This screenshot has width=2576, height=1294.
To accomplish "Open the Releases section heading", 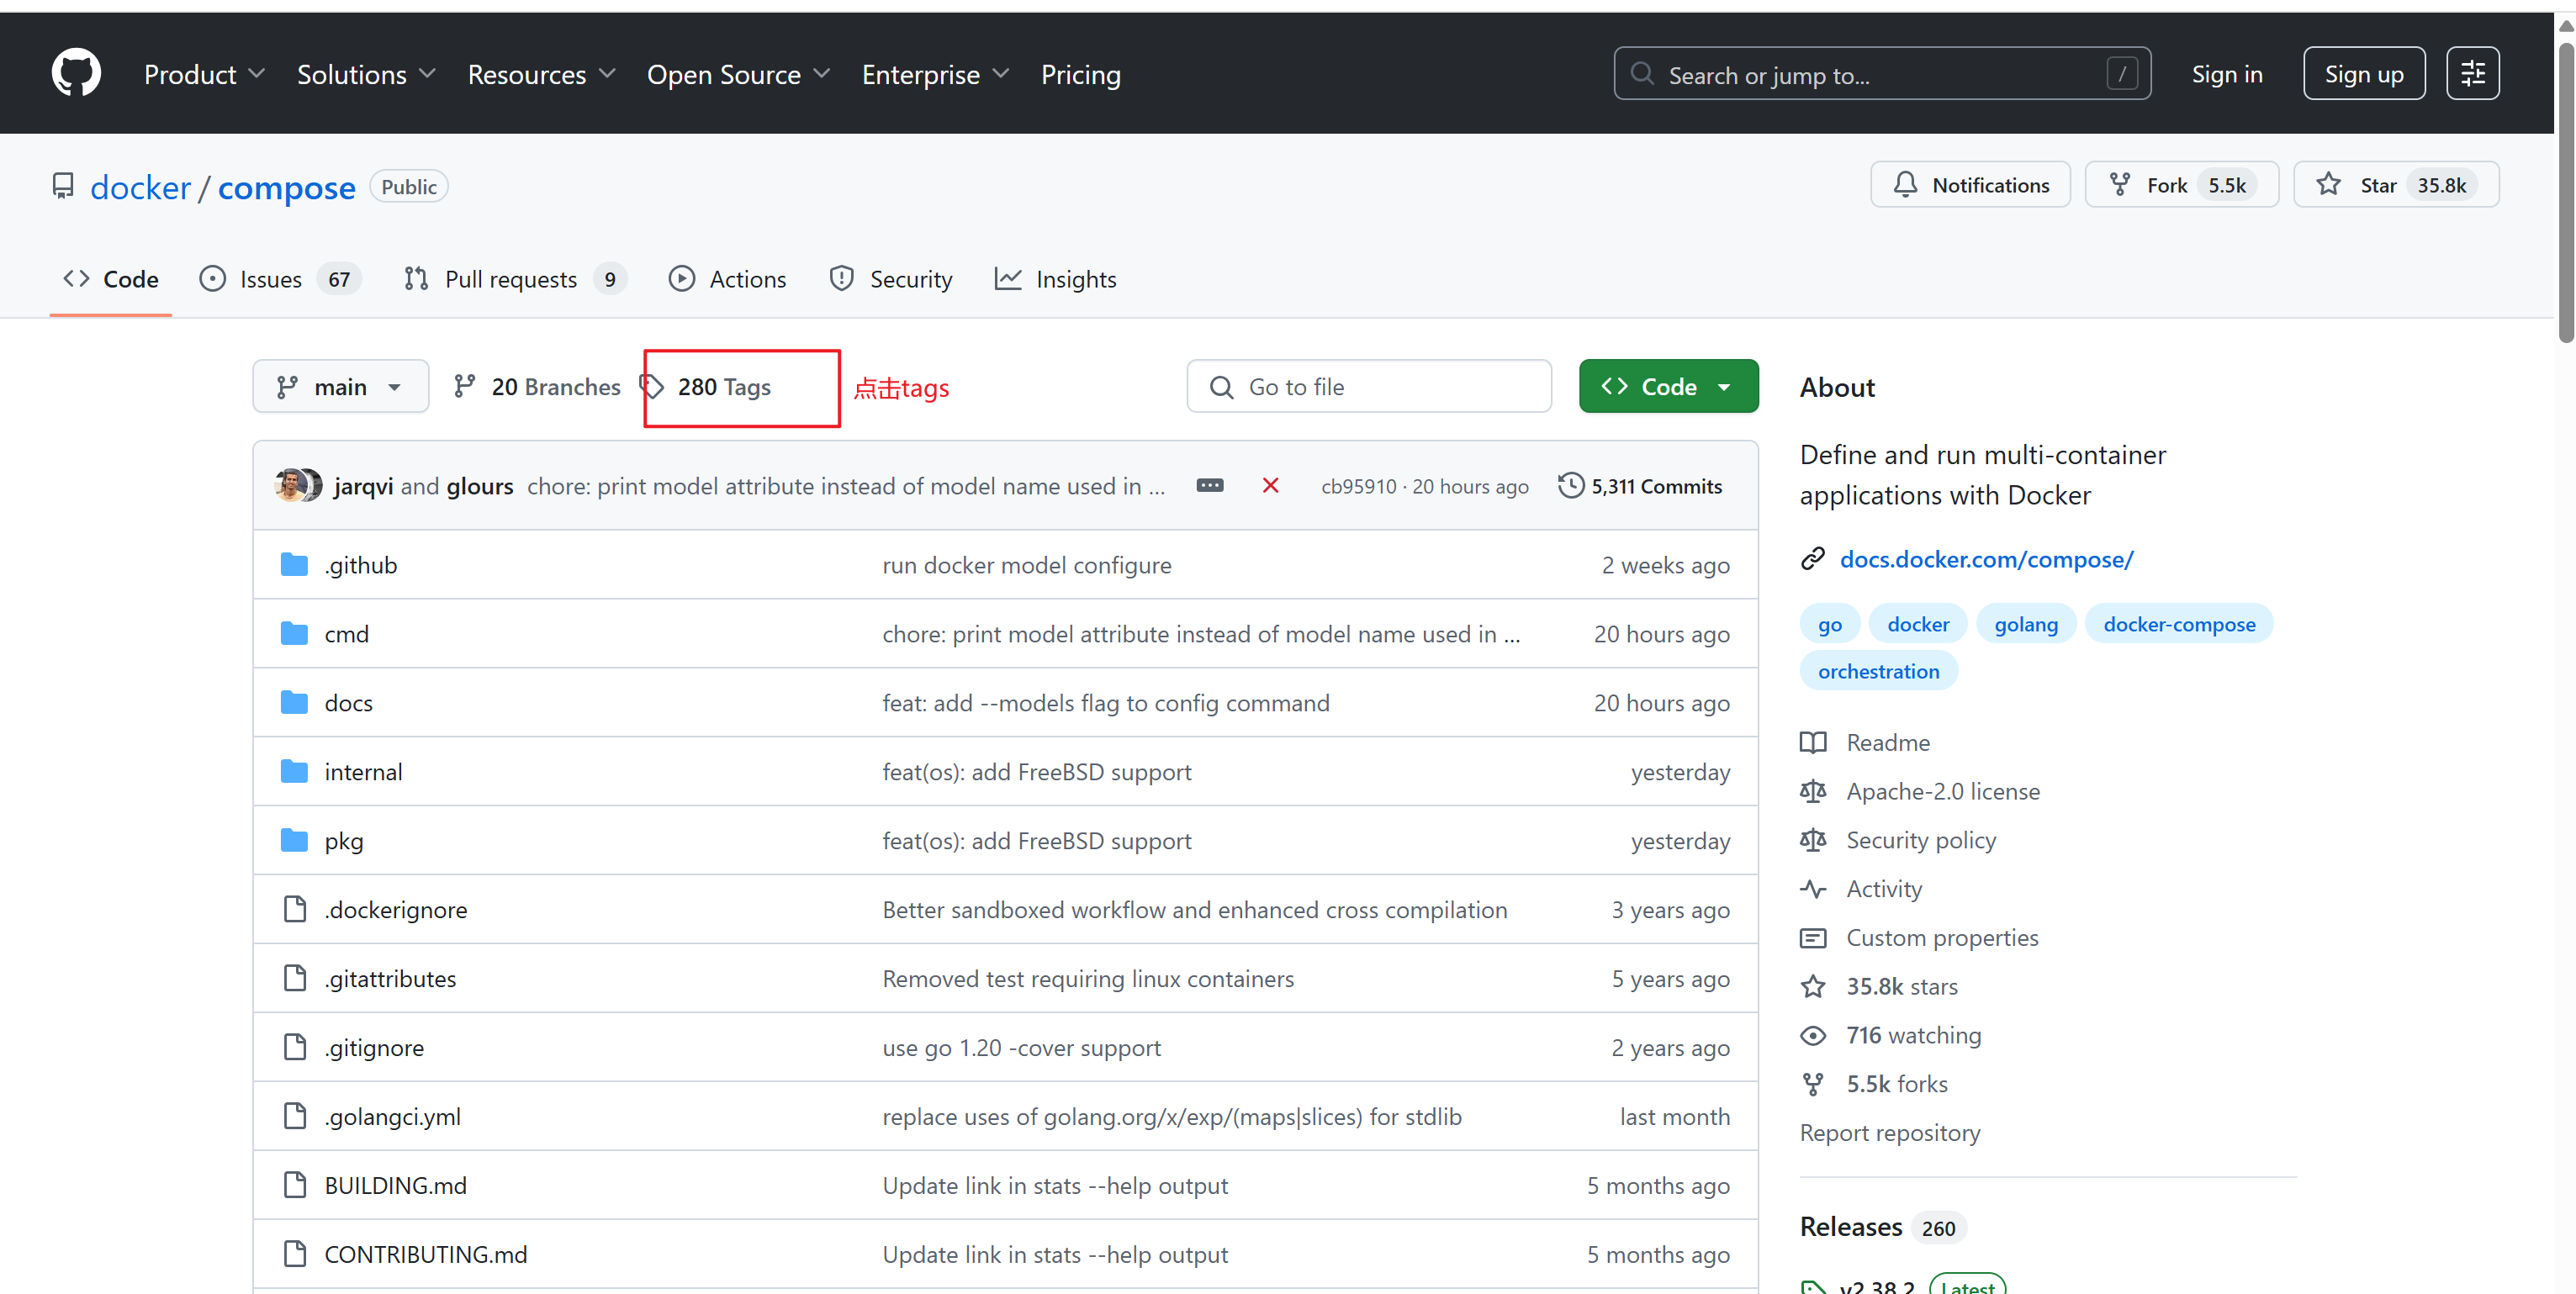I will (x=1851, y=1227).
